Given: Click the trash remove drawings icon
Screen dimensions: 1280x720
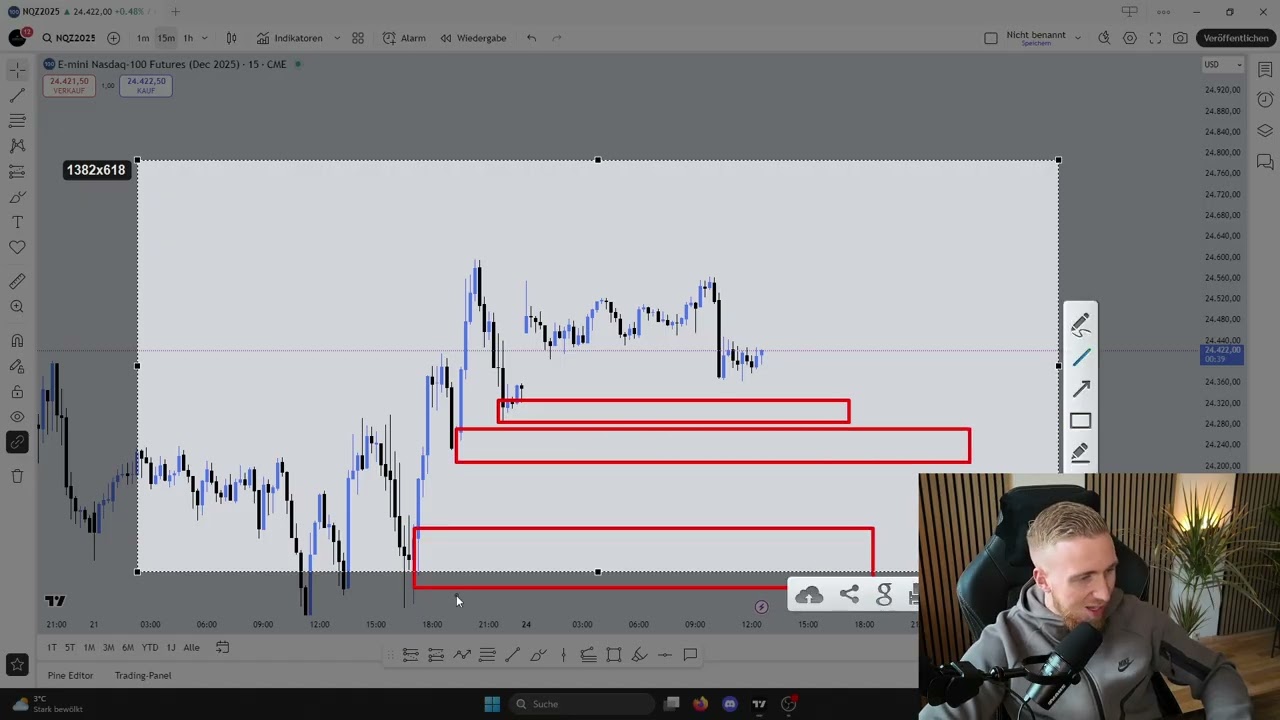Looking at the screenshot, I should (x=17, y=476).
